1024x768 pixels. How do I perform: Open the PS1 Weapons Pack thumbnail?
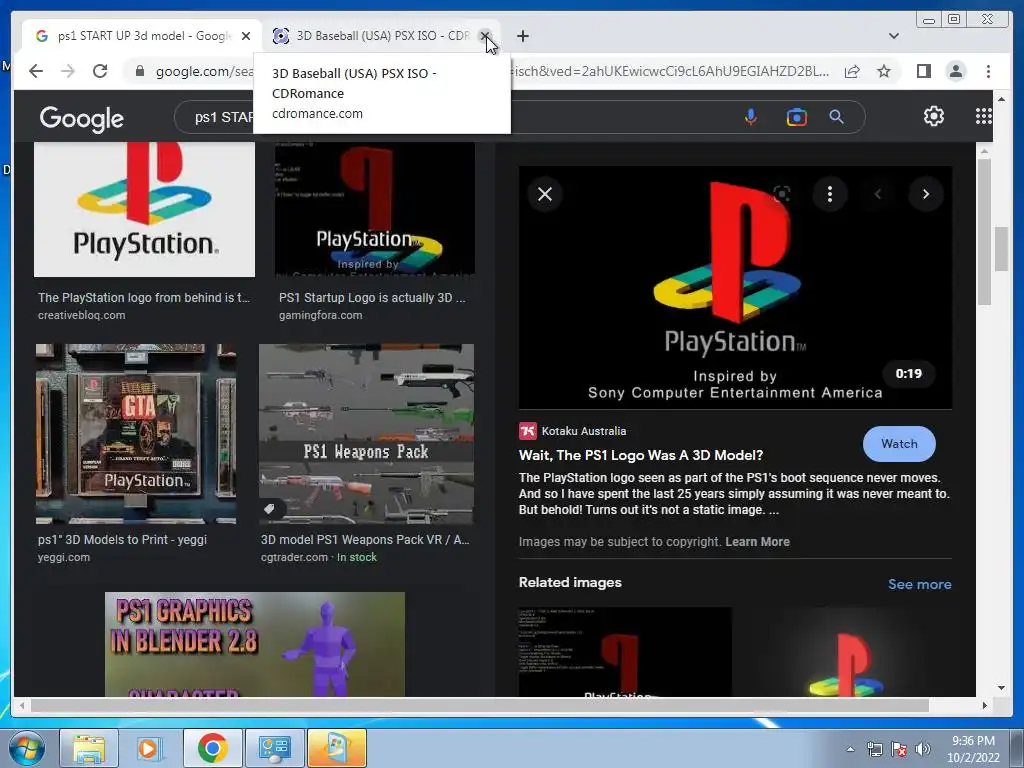click(366, 434)
